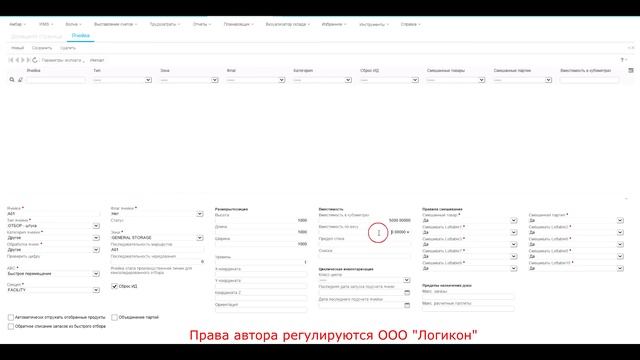The height and width of the screenshot is (360, 640).
Task: Open section dropdown showing FACILITY
Action: [x=96, y=290]
